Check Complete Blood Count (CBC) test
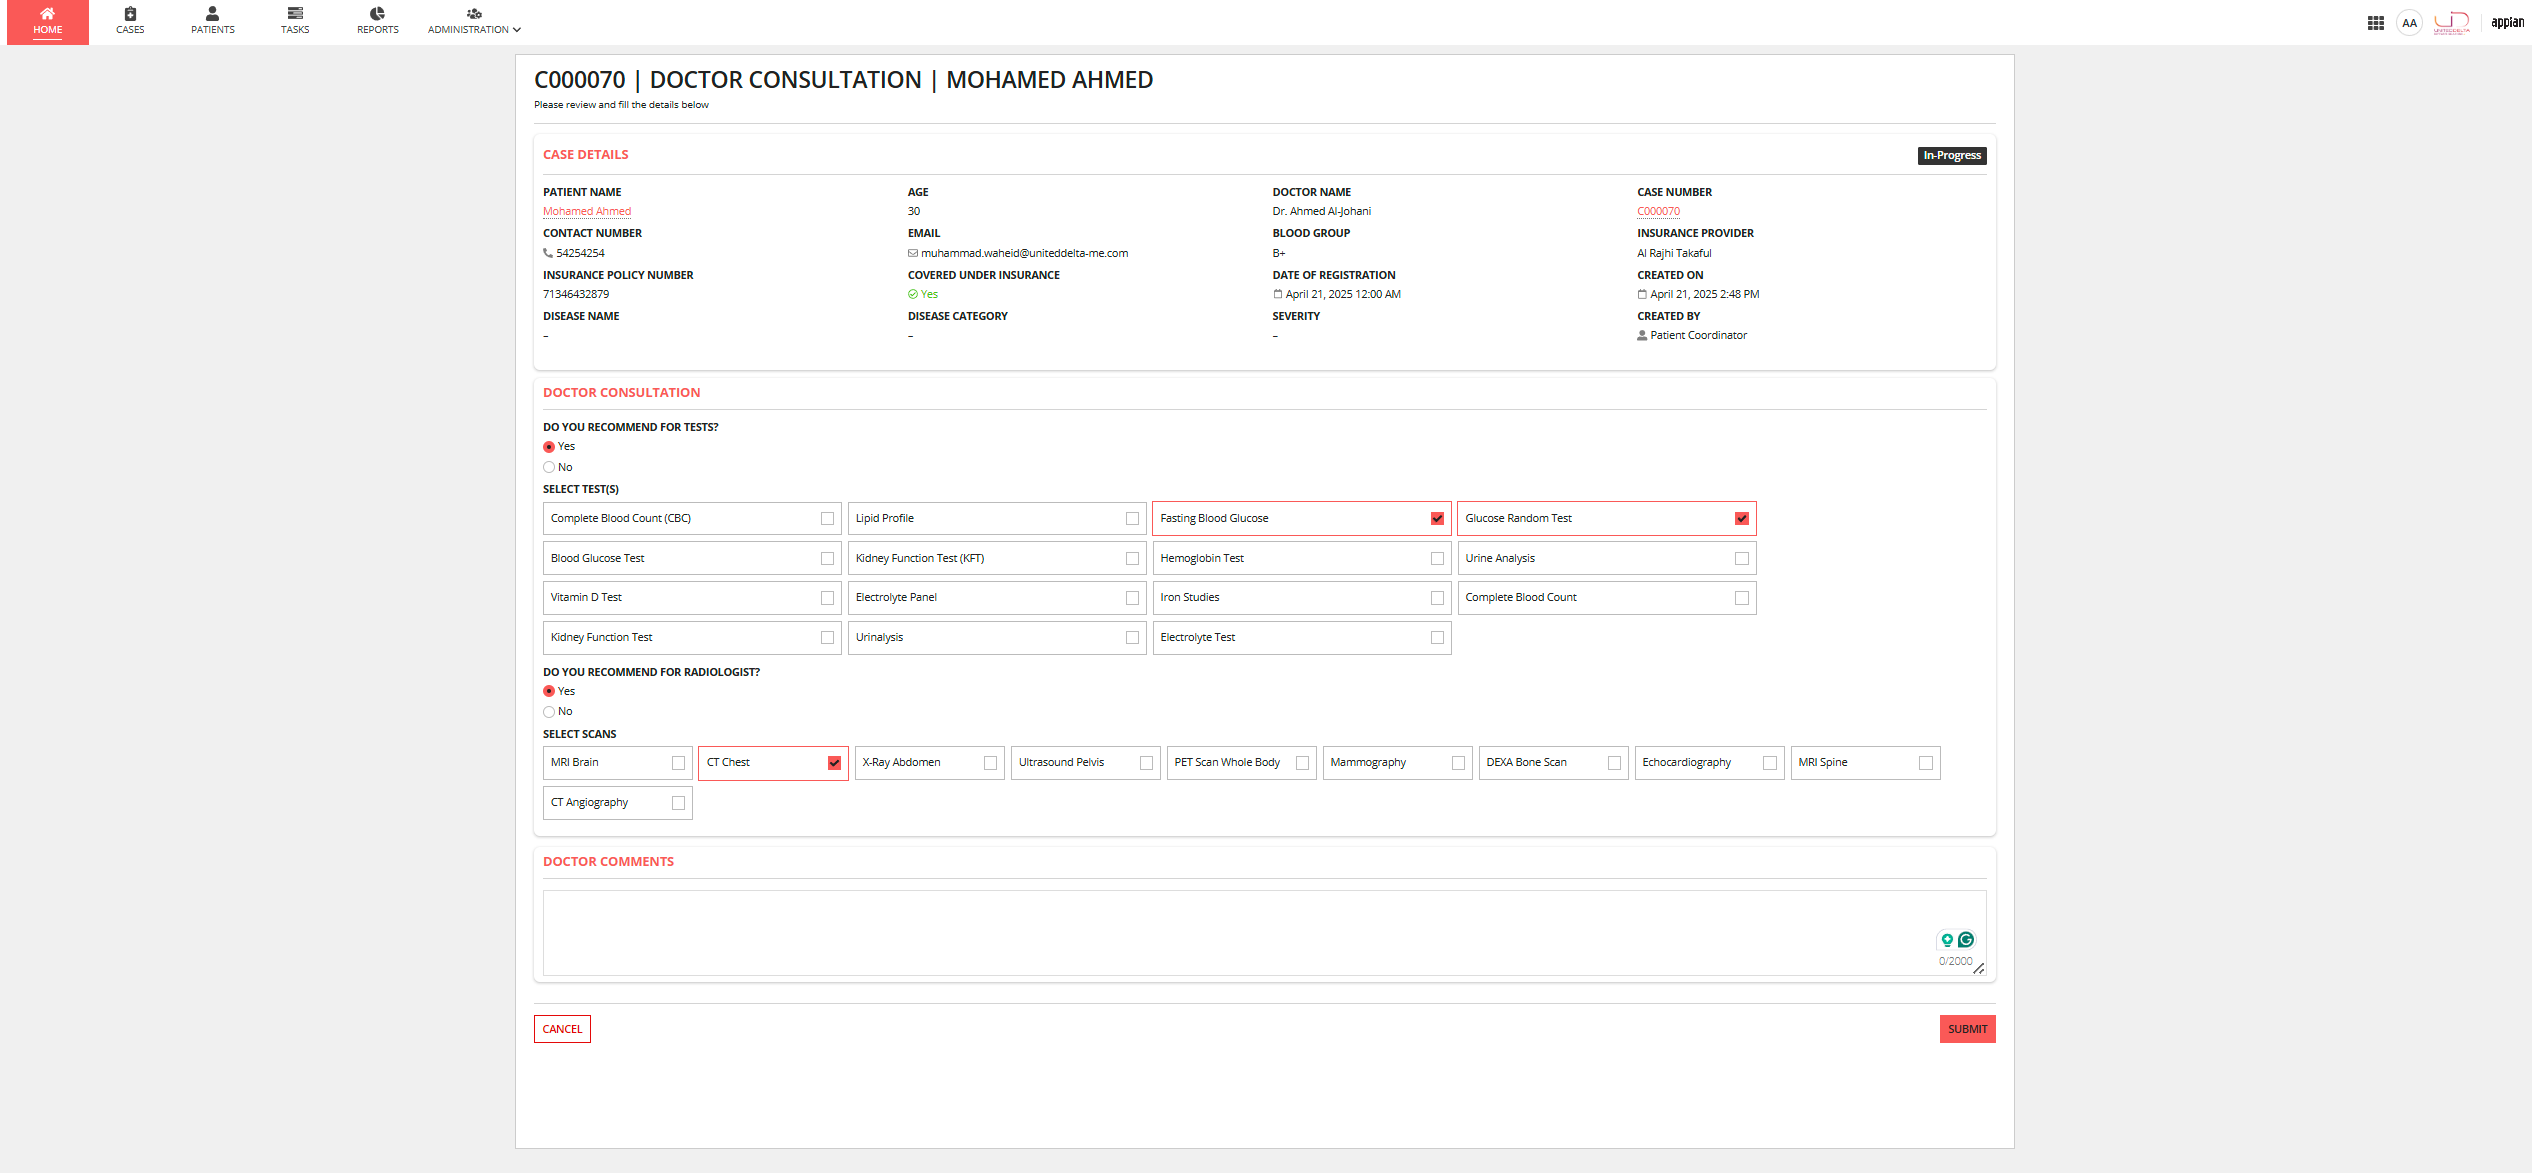The height and width of the screenshot is (1173, 2532). pyautogui.click(x=827, y=518)
